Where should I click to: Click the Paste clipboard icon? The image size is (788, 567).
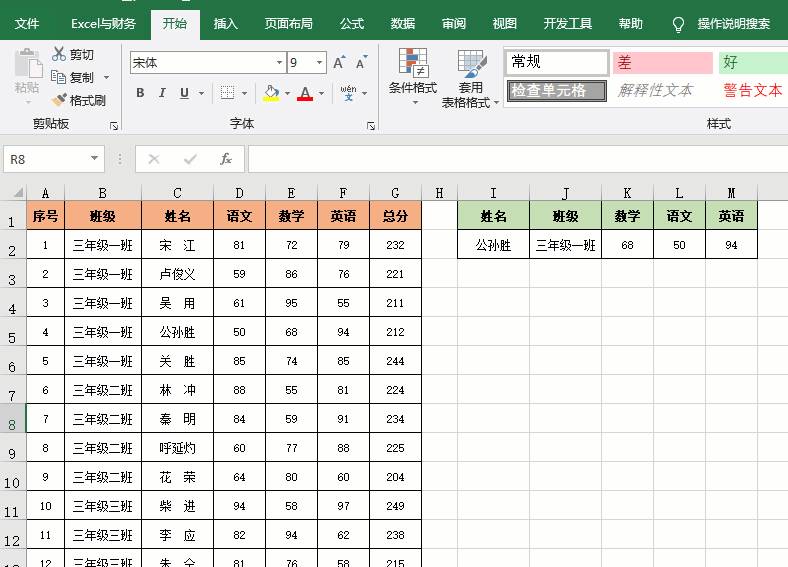tap(27, 64)
